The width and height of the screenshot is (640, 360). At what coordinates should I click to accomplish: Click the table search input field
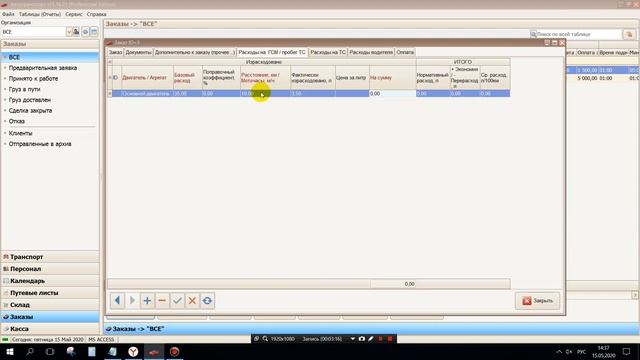tap(578, 34)
